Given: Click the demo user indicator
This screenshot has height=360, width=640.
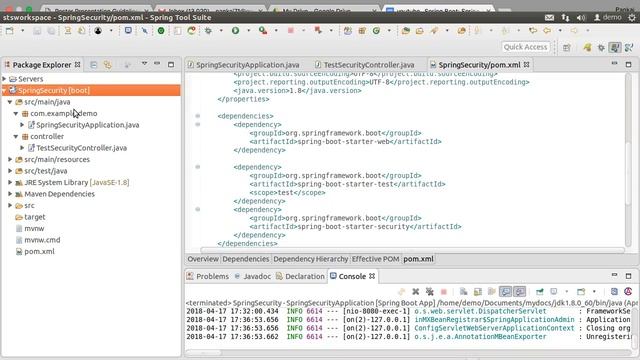Looking at the screenshot, I should [x=608, y=18].
